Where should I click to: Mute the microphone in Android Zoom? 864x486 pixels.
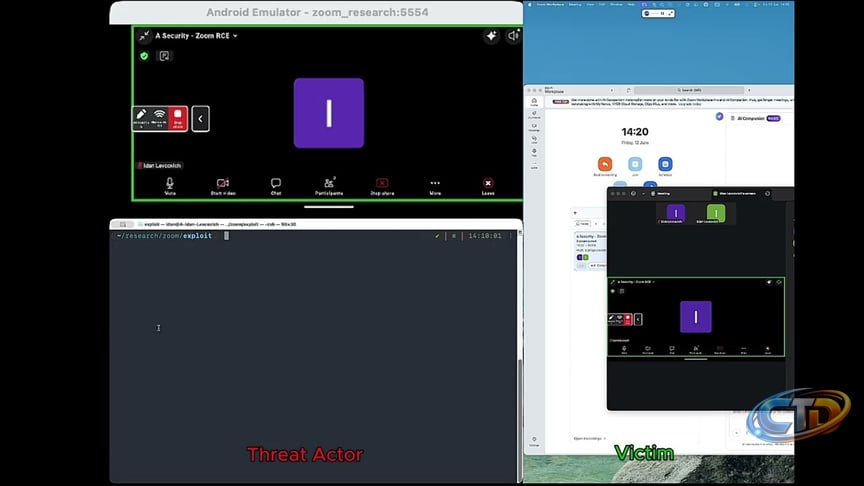point(170,186)
